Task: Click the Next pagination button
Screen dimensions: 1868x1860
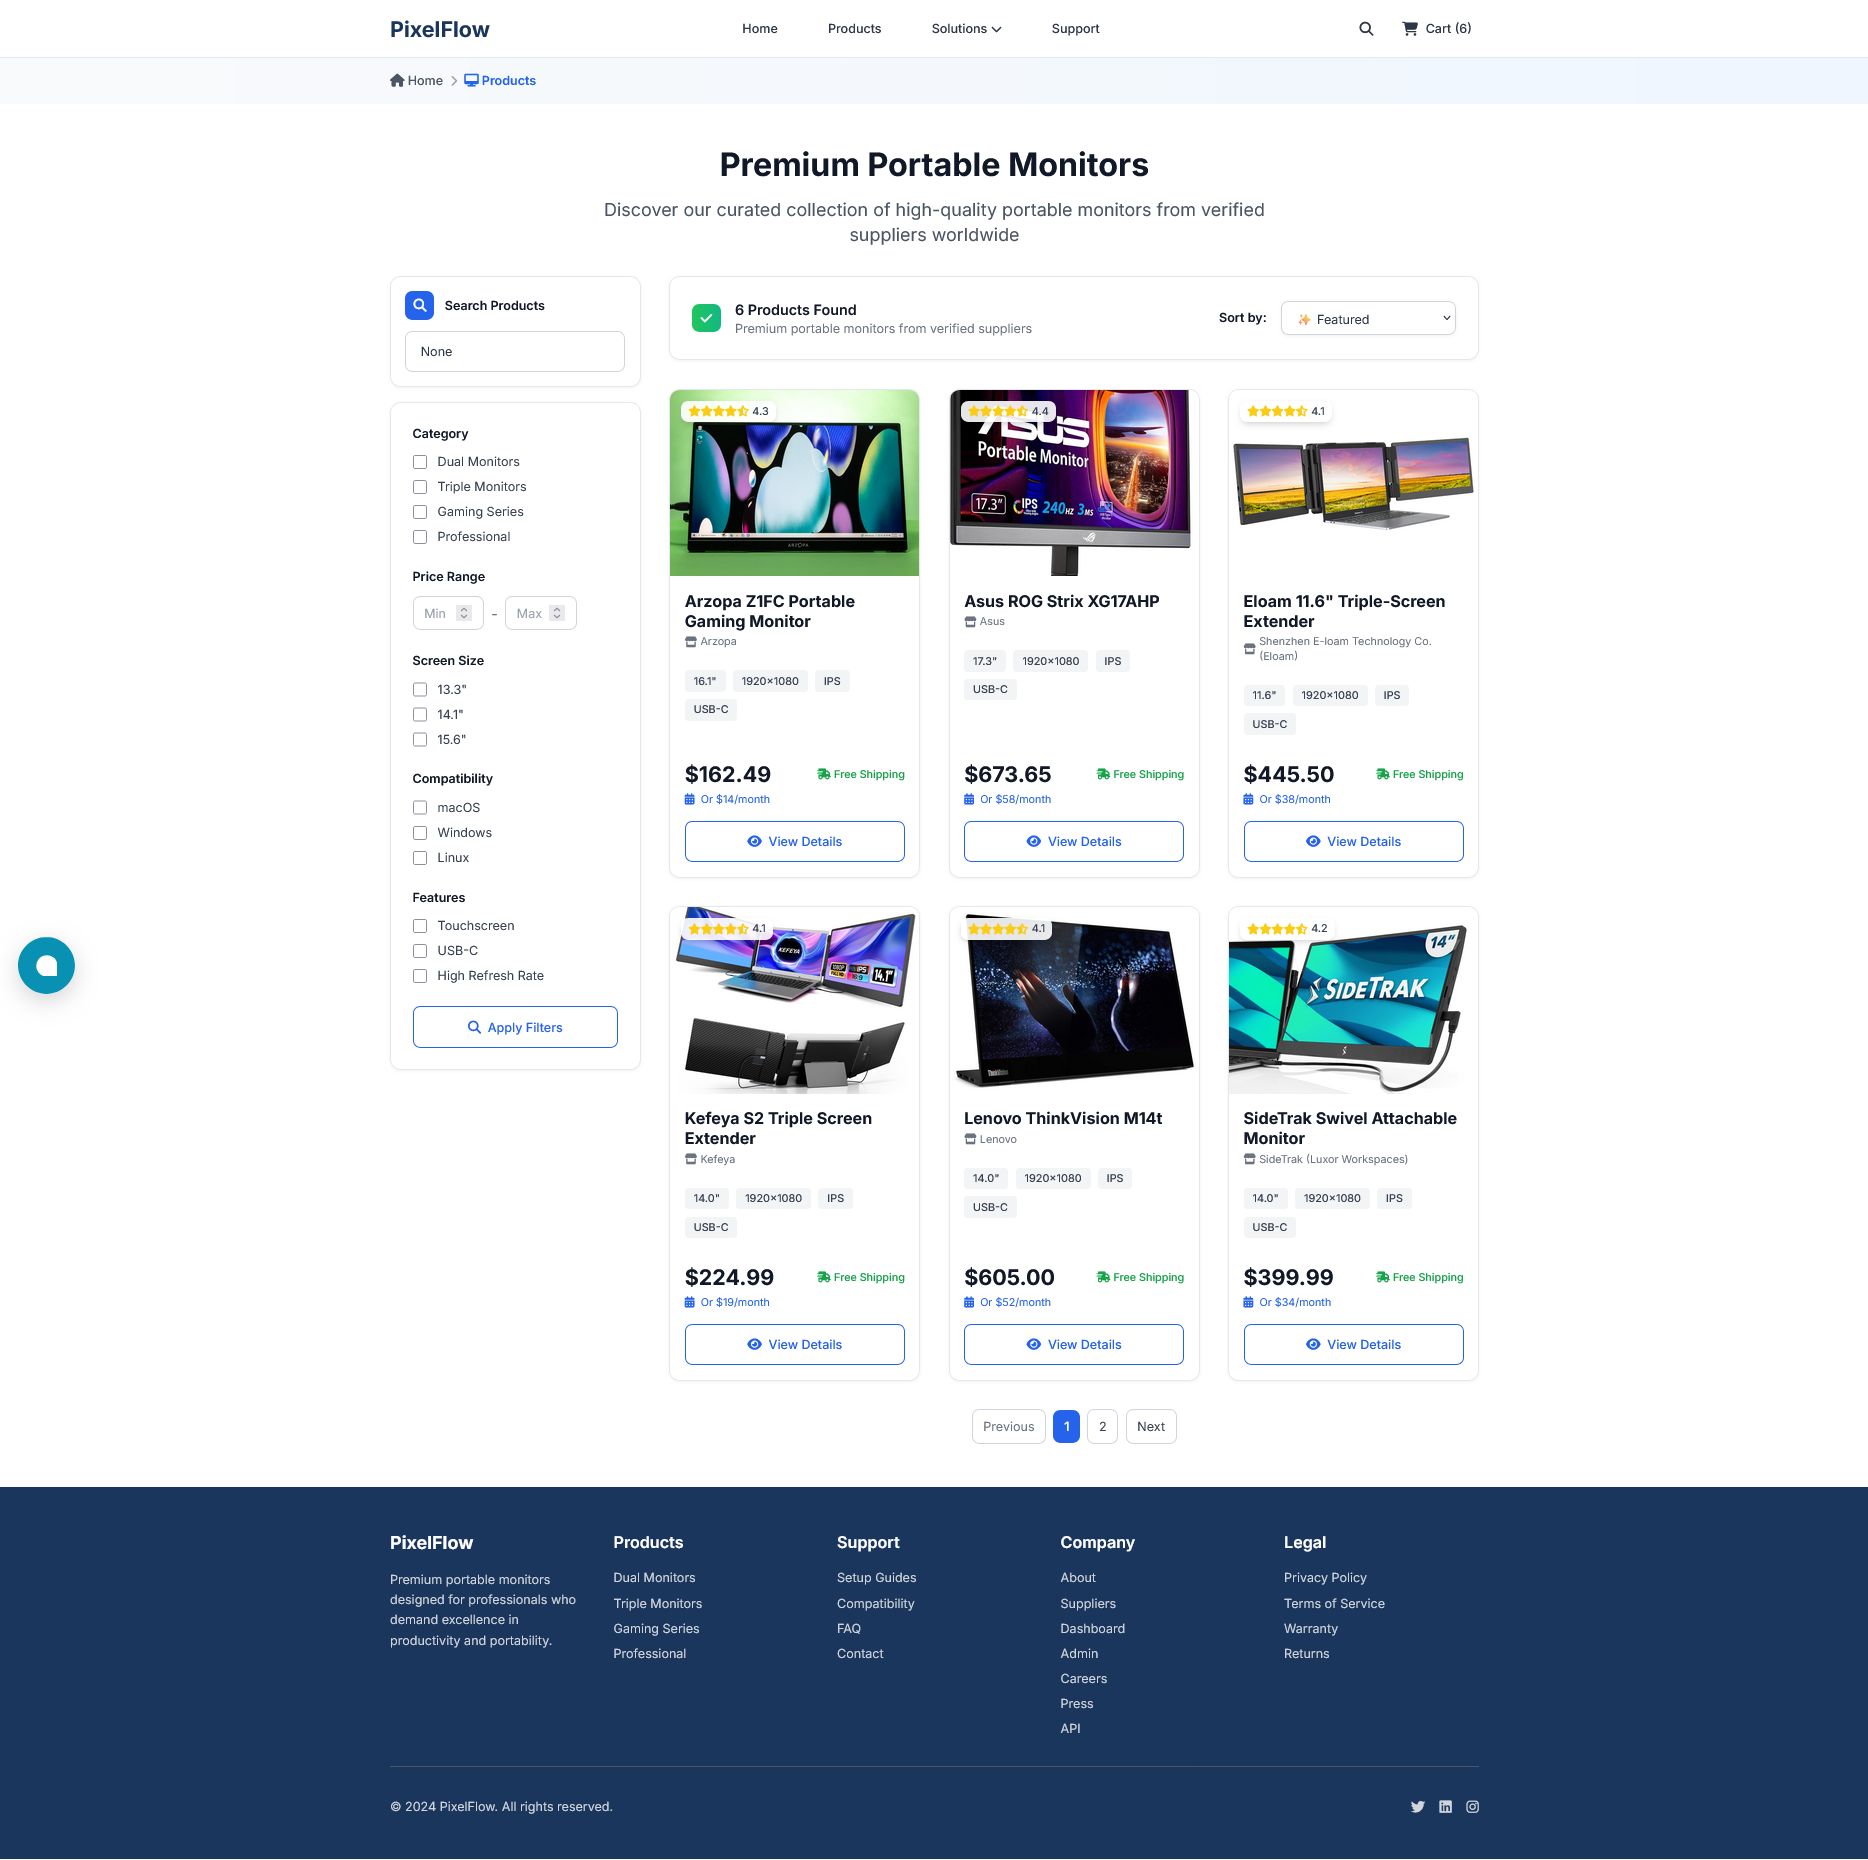Action: (1151, 1427)
